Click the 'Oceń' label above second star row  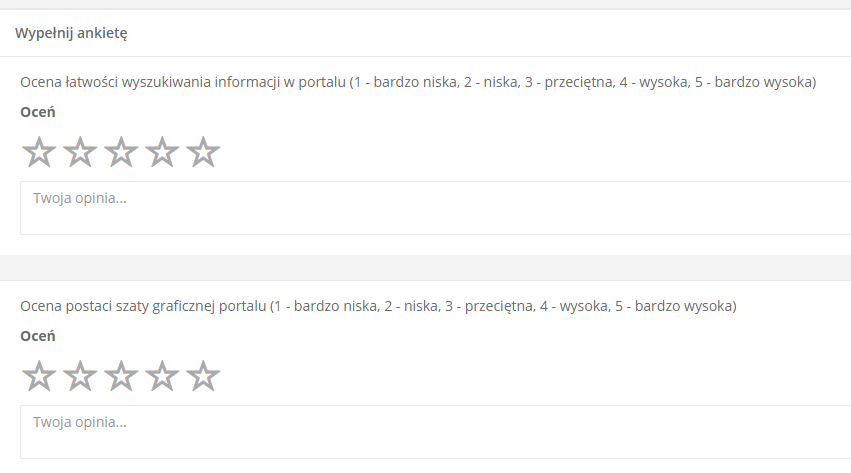point(38,336)
